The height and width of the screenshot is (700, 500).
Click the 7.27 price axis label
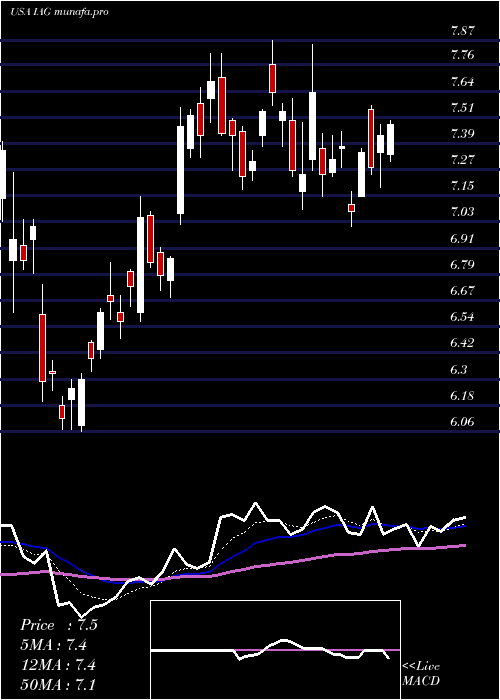[463, 159]
